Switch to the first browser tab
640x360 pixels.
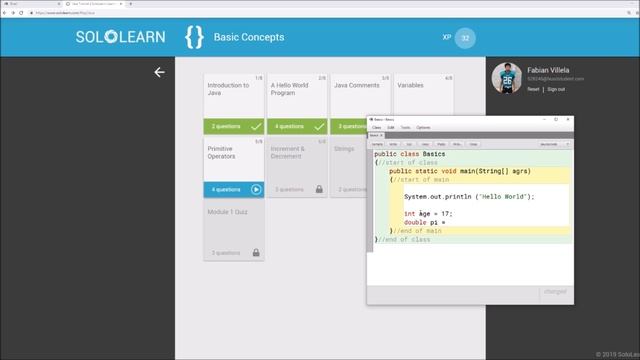coord(32,4)
